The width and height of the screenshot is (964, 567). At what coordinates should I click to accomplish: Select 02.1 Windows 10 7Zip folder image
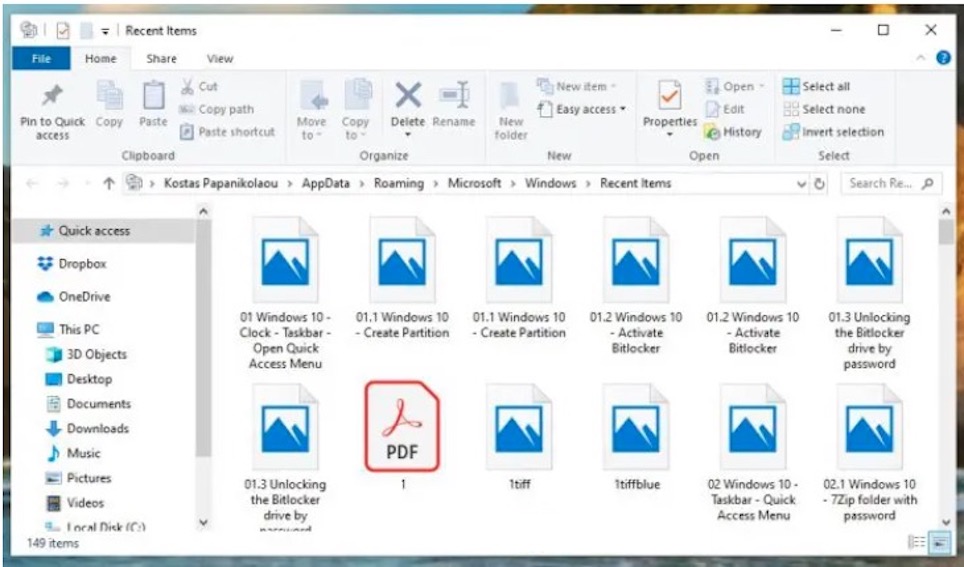point(869,453)
